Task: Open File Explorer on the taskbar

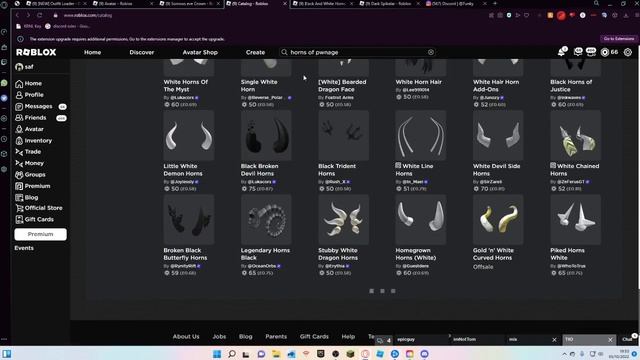Action: [x=276, y=353]
